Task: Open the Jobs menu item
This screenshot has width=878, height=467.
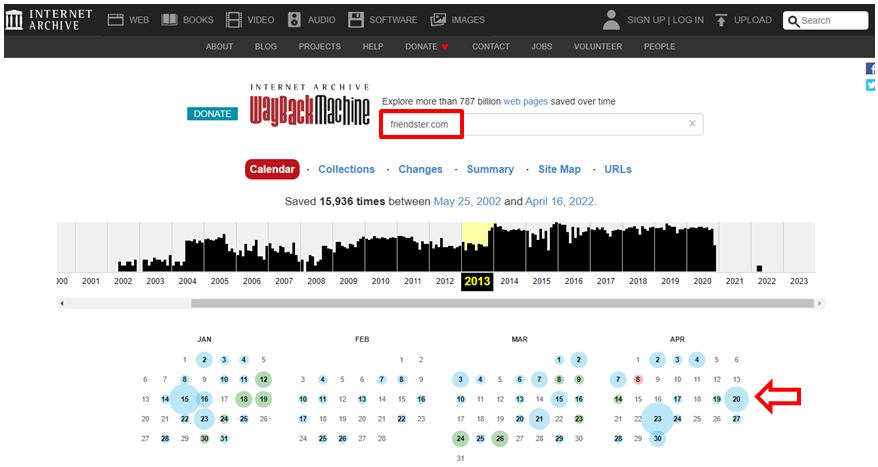Action: [541, 46]
